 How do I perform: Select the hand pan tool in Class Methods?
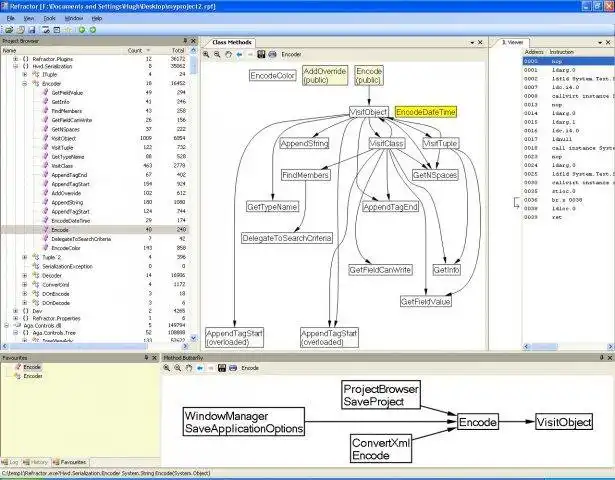pos(228,55)
